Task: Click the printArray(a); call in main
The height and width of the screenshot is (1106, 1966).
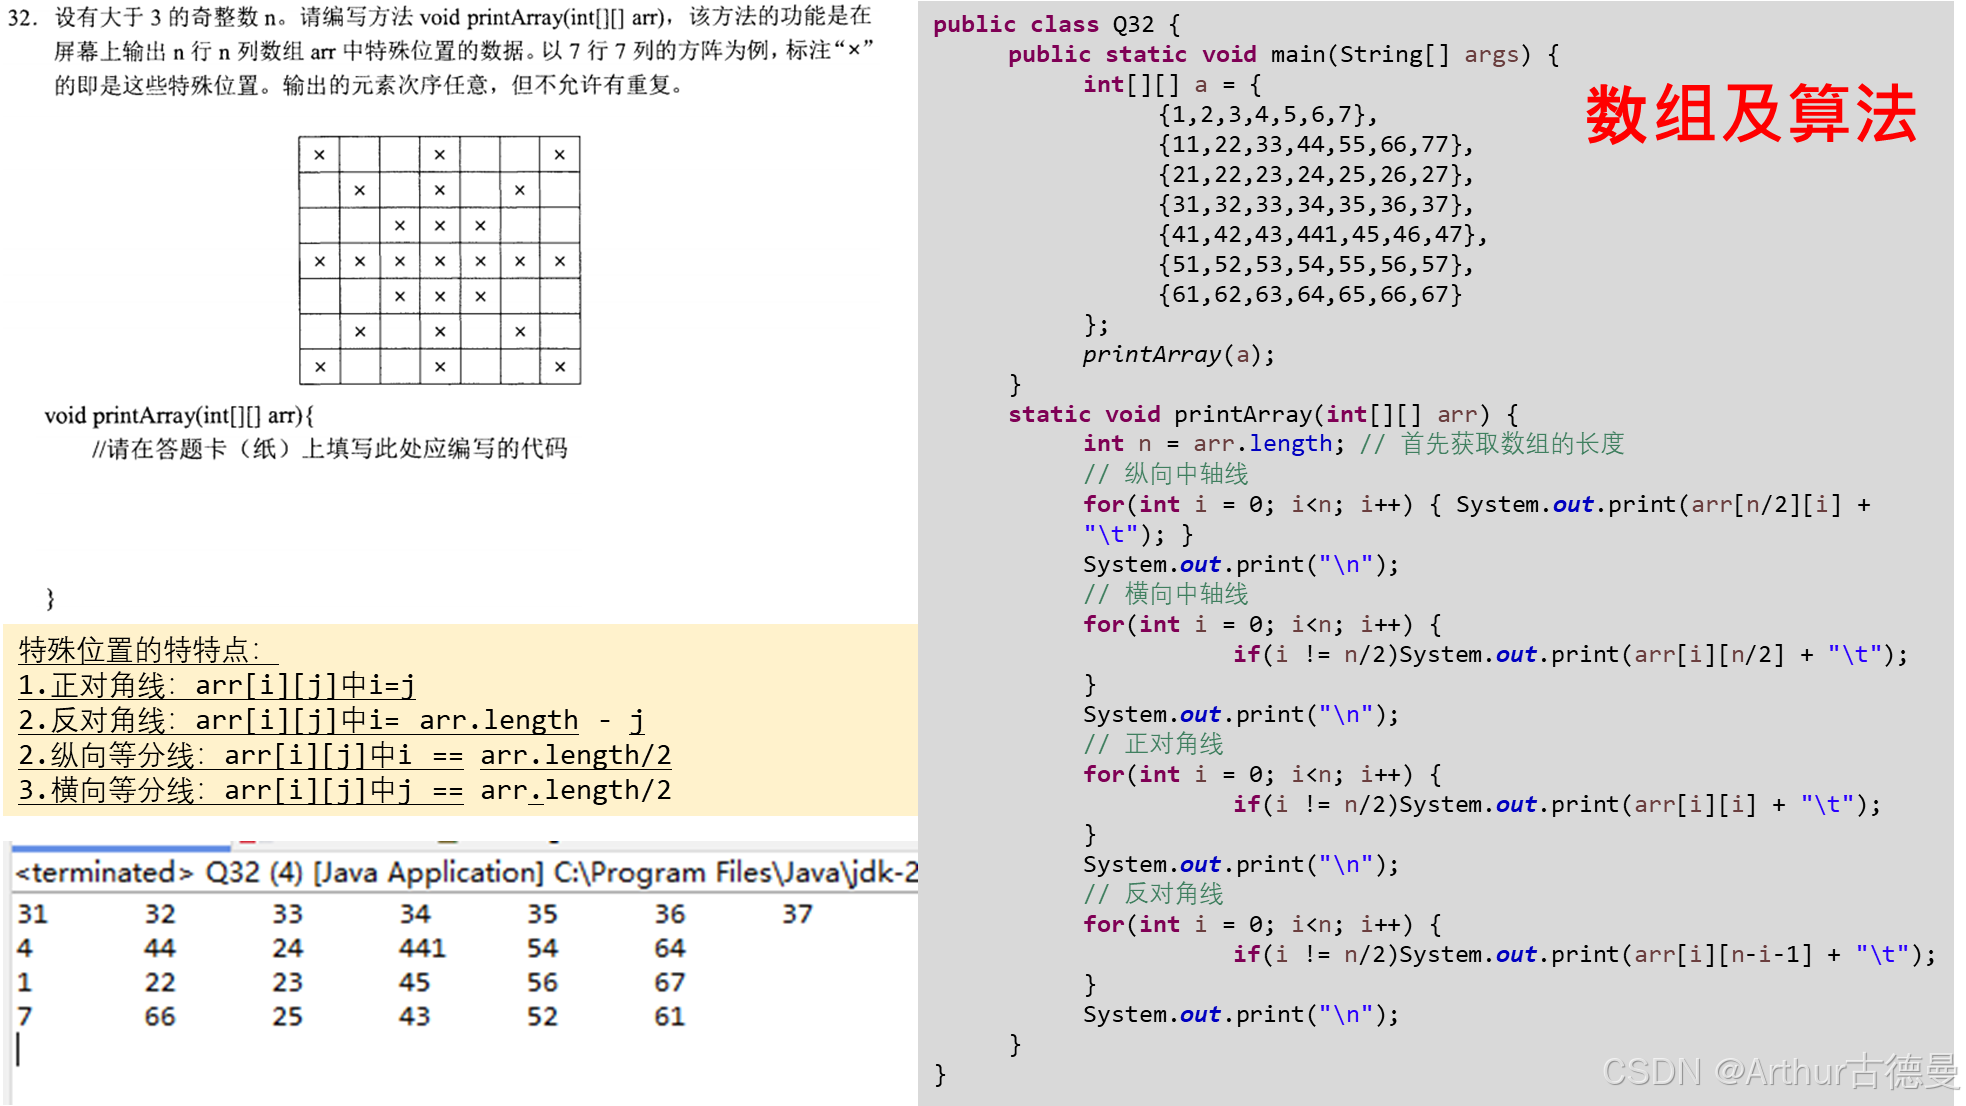Action: pos(1178,354)
